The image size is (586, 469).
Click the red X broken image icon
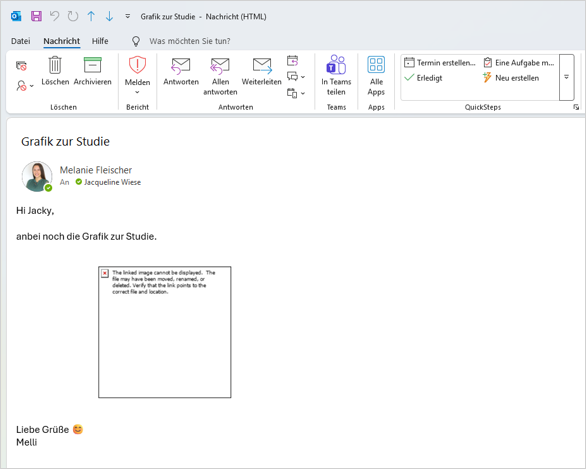tap(105, 274)
